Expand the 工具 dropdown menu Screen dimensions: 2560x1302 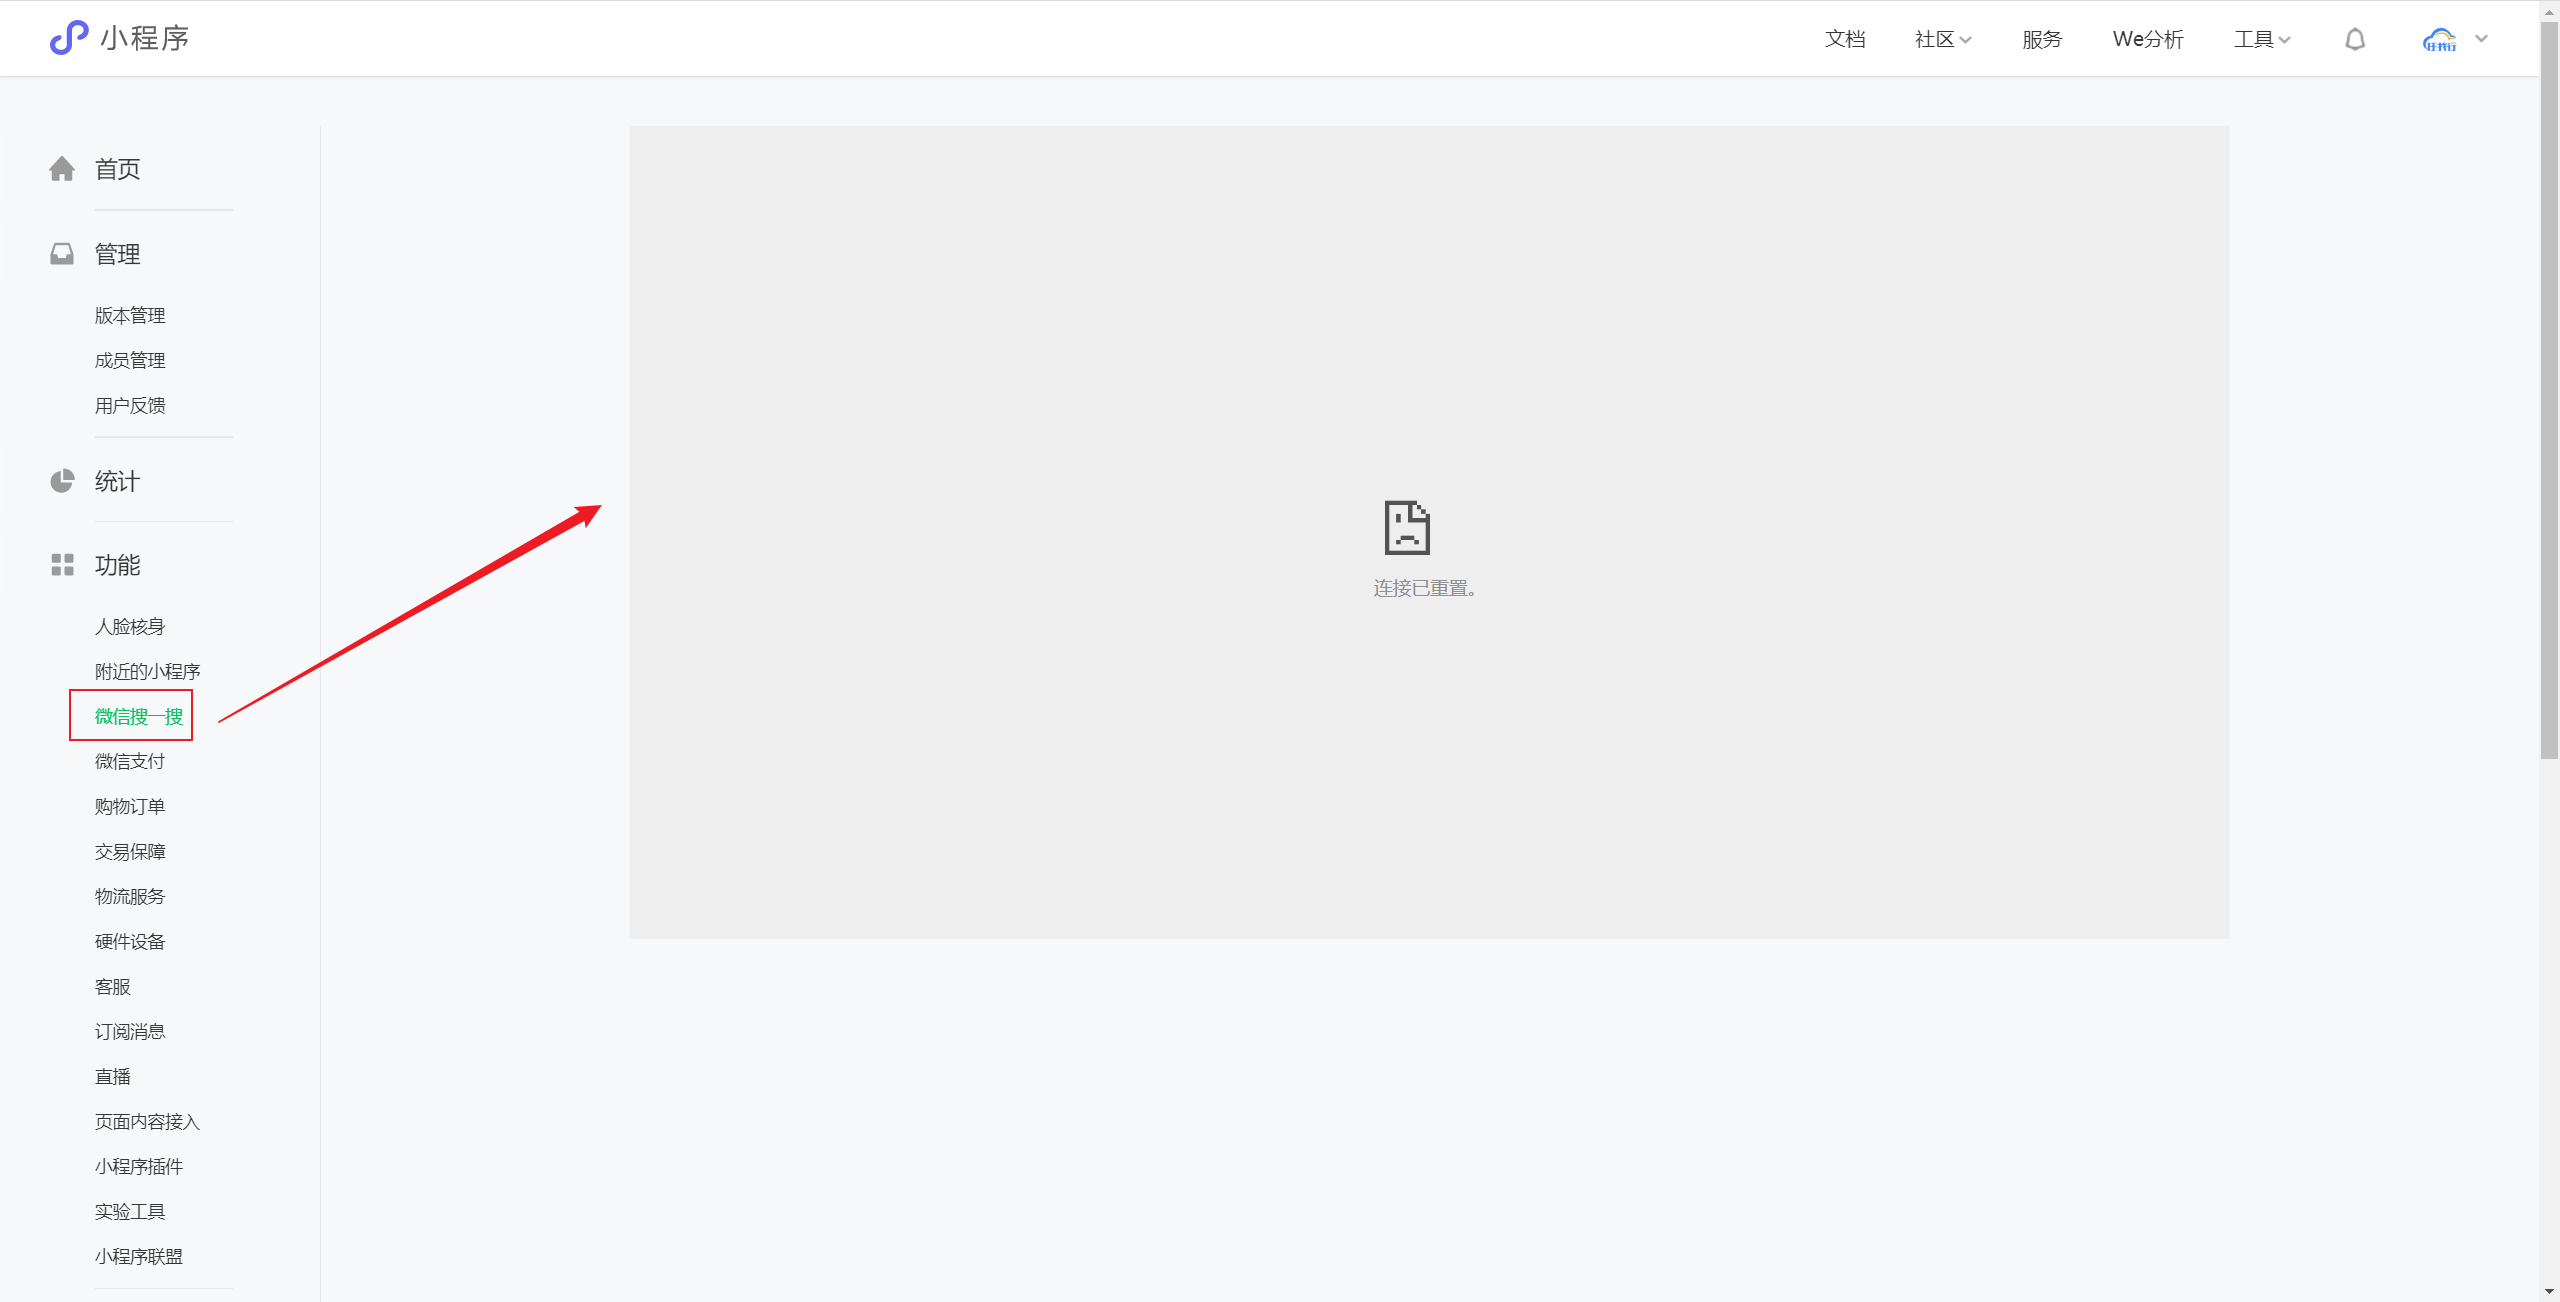click(2261, 39)
